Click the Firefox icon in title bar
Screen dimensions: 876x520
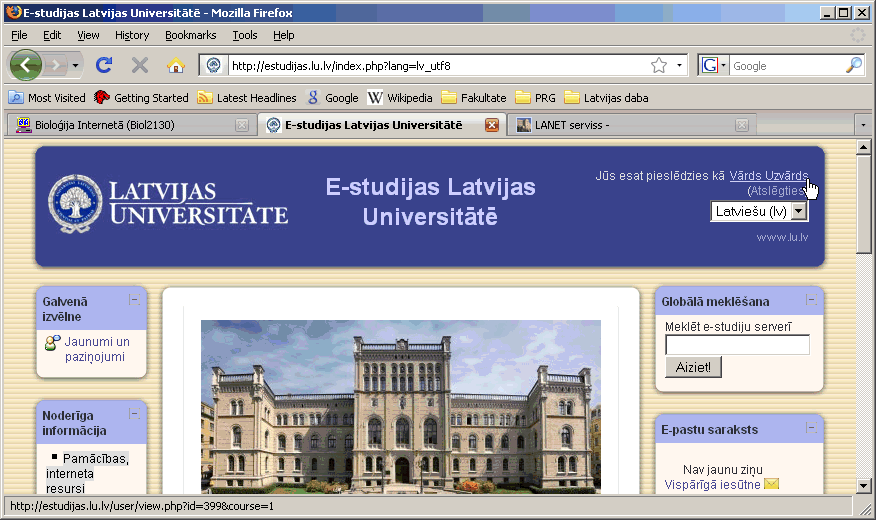[x=13, y=12]
